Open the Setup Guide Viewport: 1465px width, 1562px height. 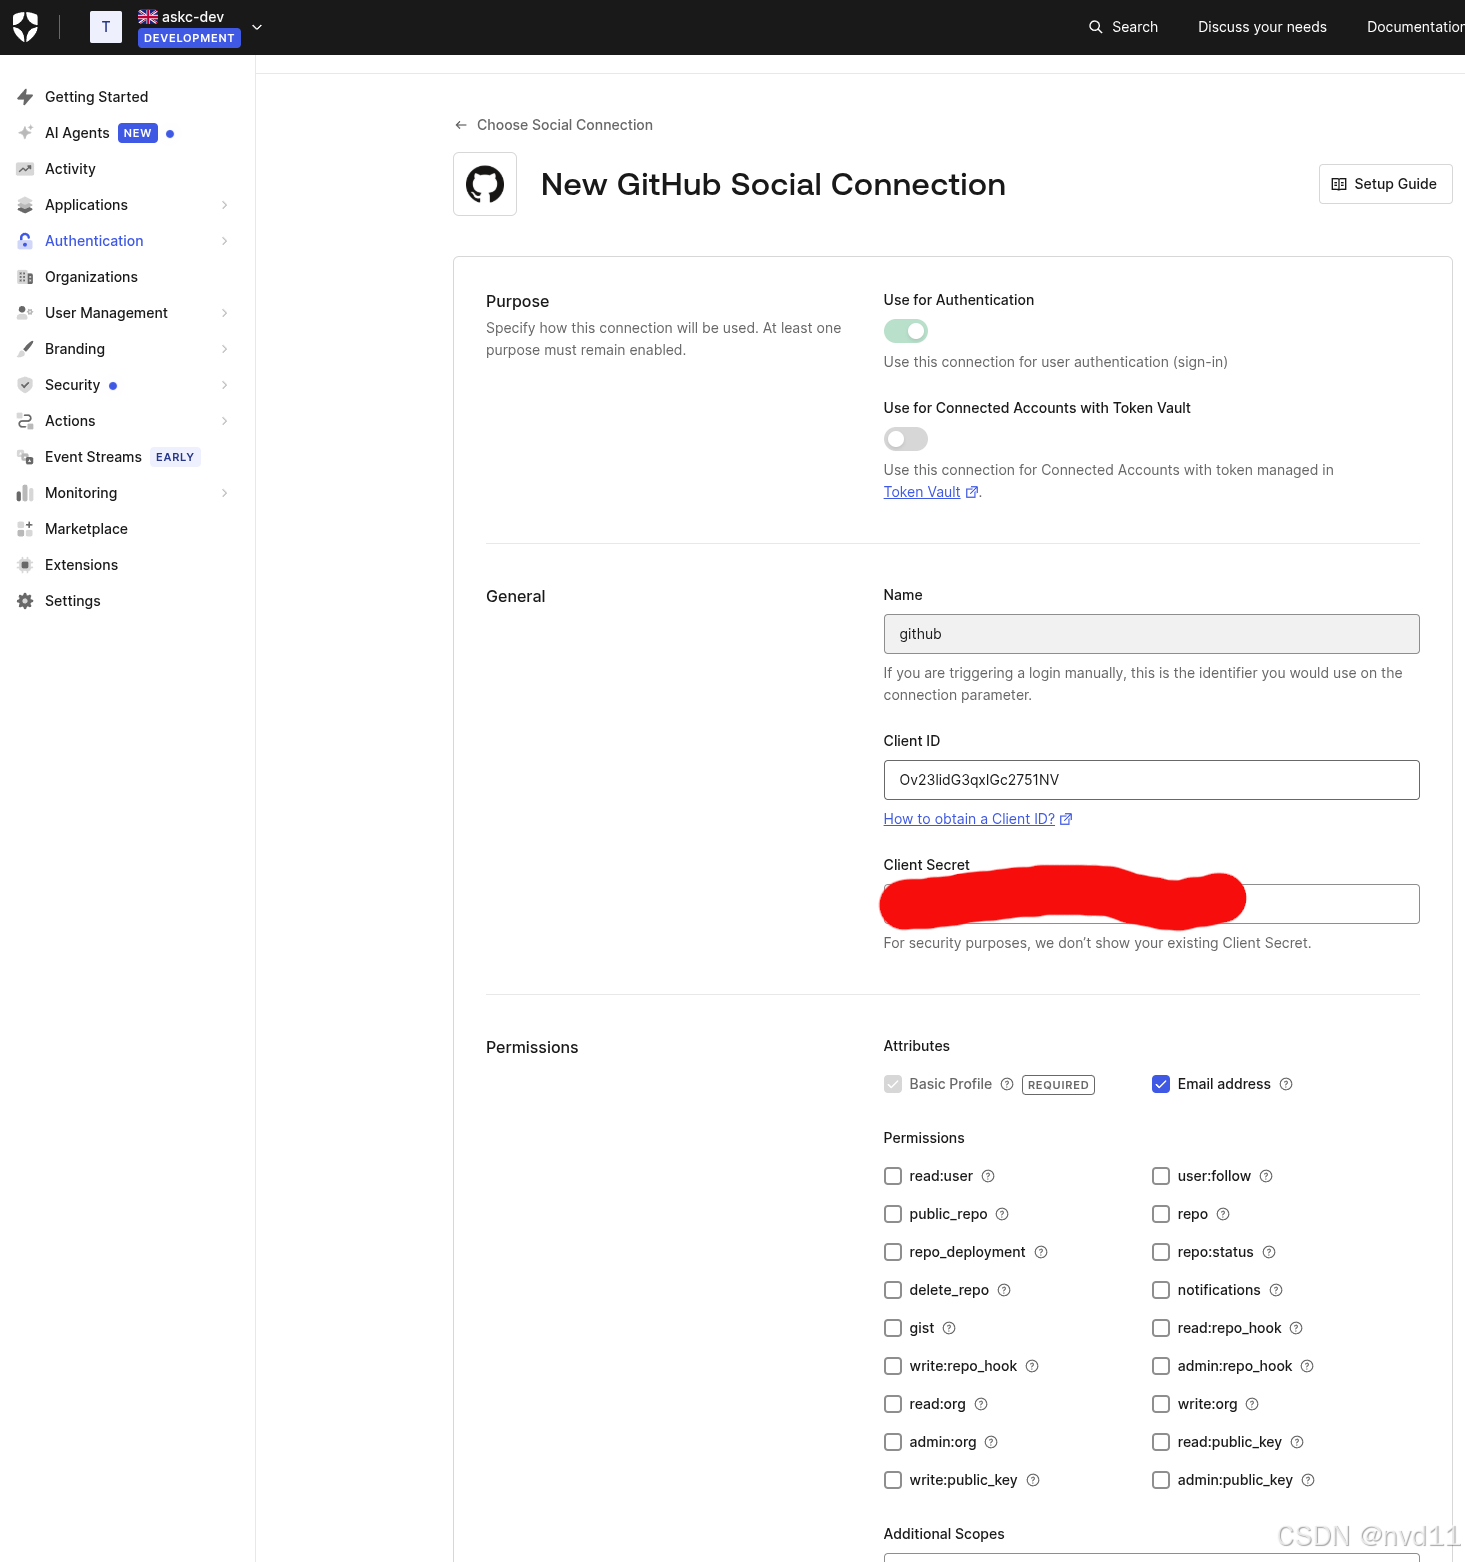point(1385,184)
